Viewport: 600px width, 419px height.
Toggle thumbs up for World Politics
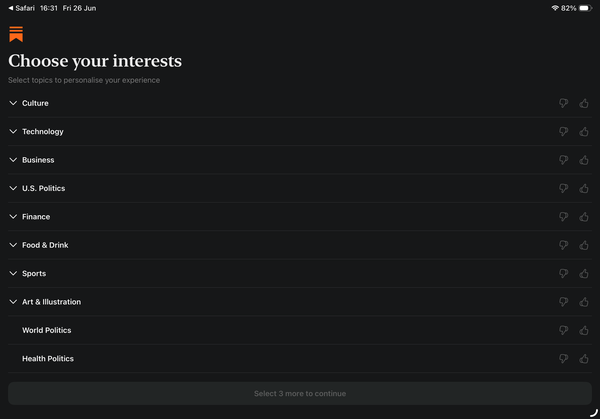click(584, 330)
